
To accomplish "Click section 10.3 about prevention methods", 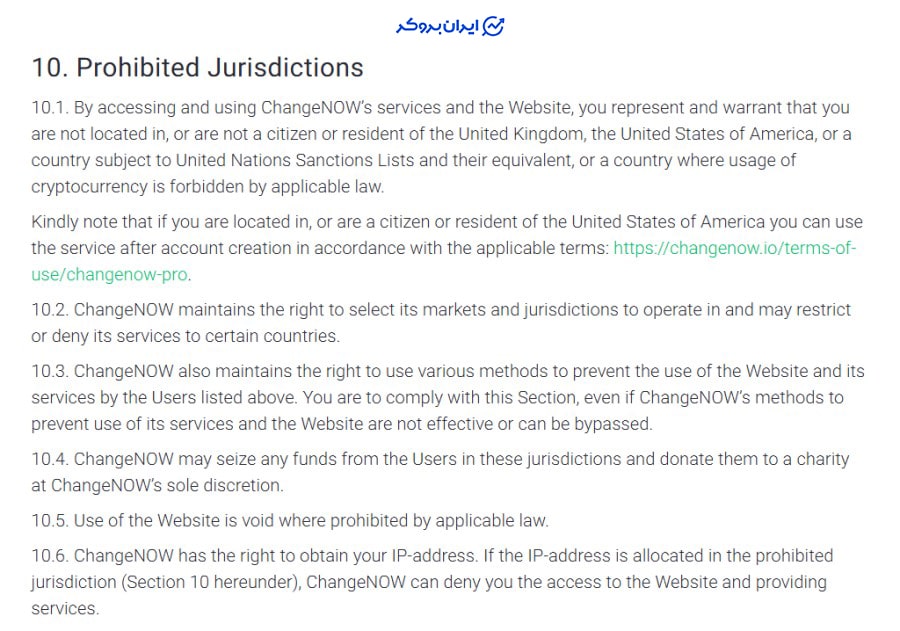I will pos(448,397).
